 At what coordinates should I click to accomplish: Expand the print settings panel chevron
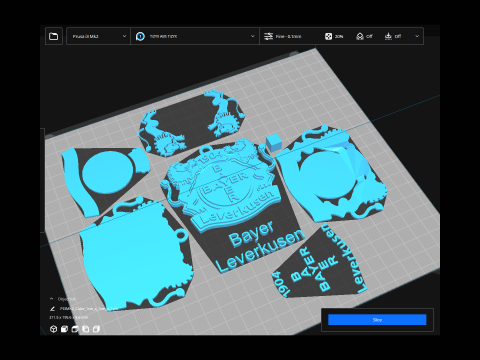[417, 36]
